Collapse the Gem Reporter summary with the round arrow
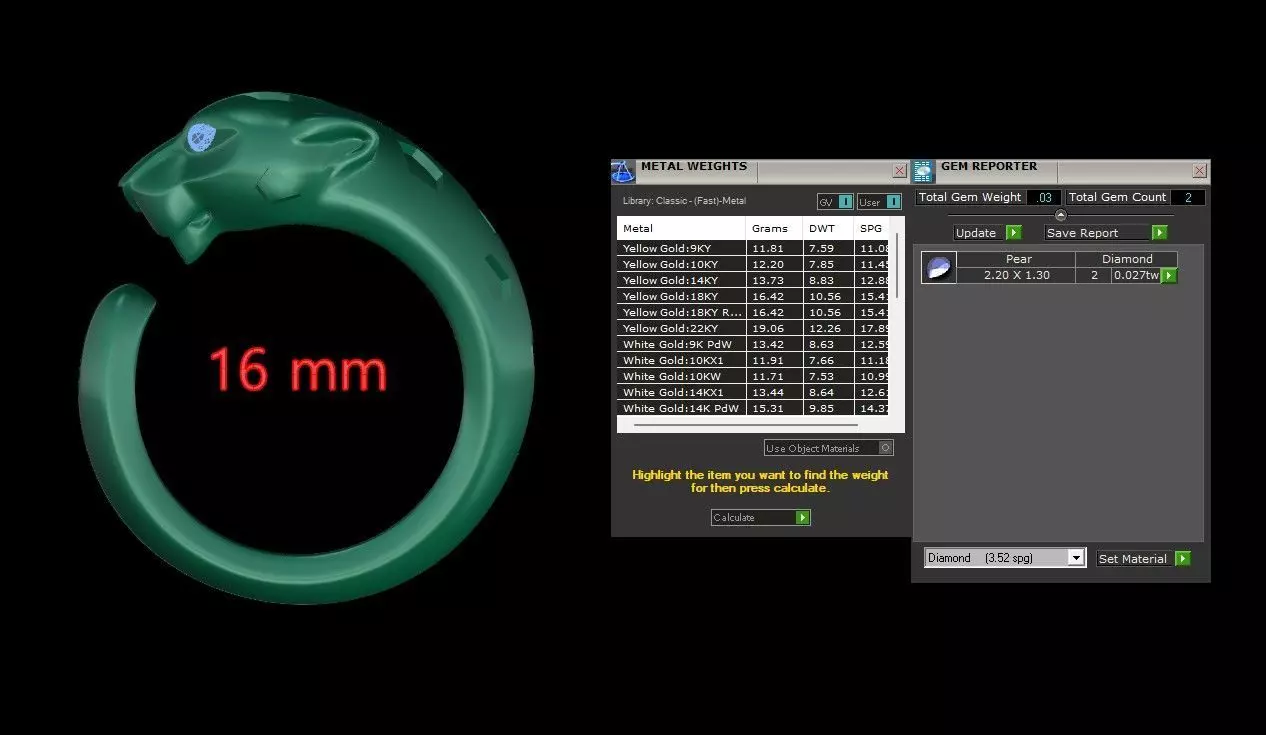This screenshot has height=735, width=1266. [x=1061, y=215]
